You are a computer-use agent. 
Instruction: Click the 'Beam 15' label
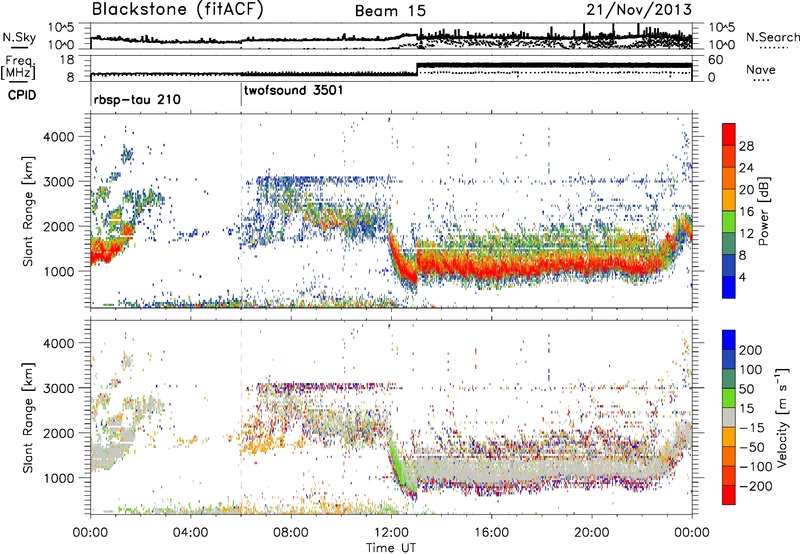pos(391,11)
